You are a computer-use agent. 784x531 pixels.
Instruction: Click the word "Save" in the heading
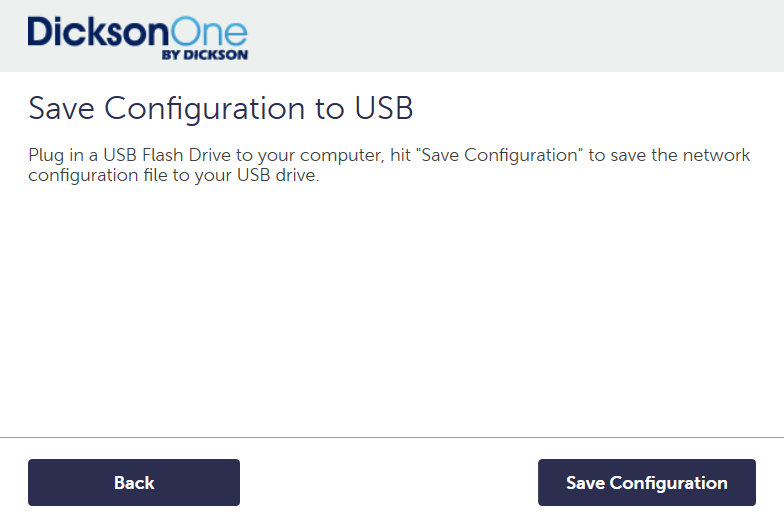[x=62, y=108]
